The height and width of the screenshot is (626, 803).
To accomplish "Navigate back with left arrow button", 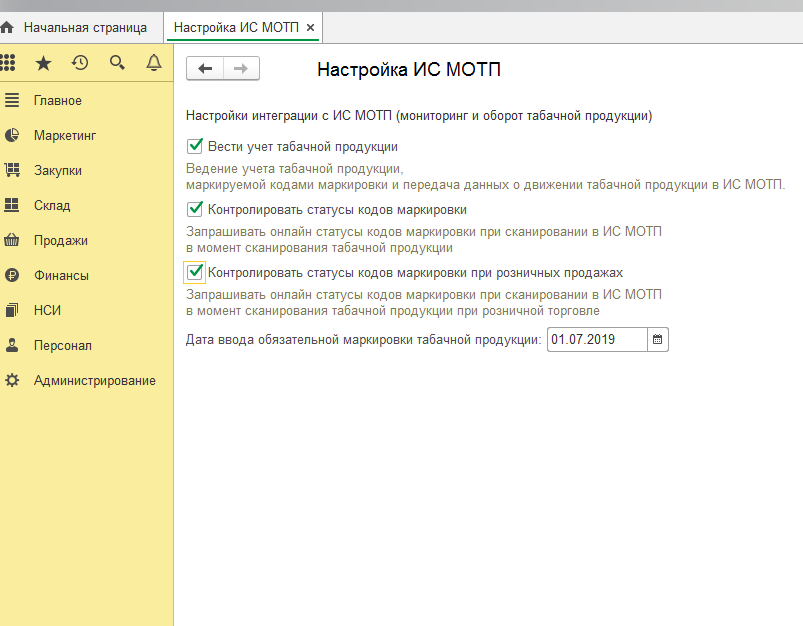I will pos(205,68).
